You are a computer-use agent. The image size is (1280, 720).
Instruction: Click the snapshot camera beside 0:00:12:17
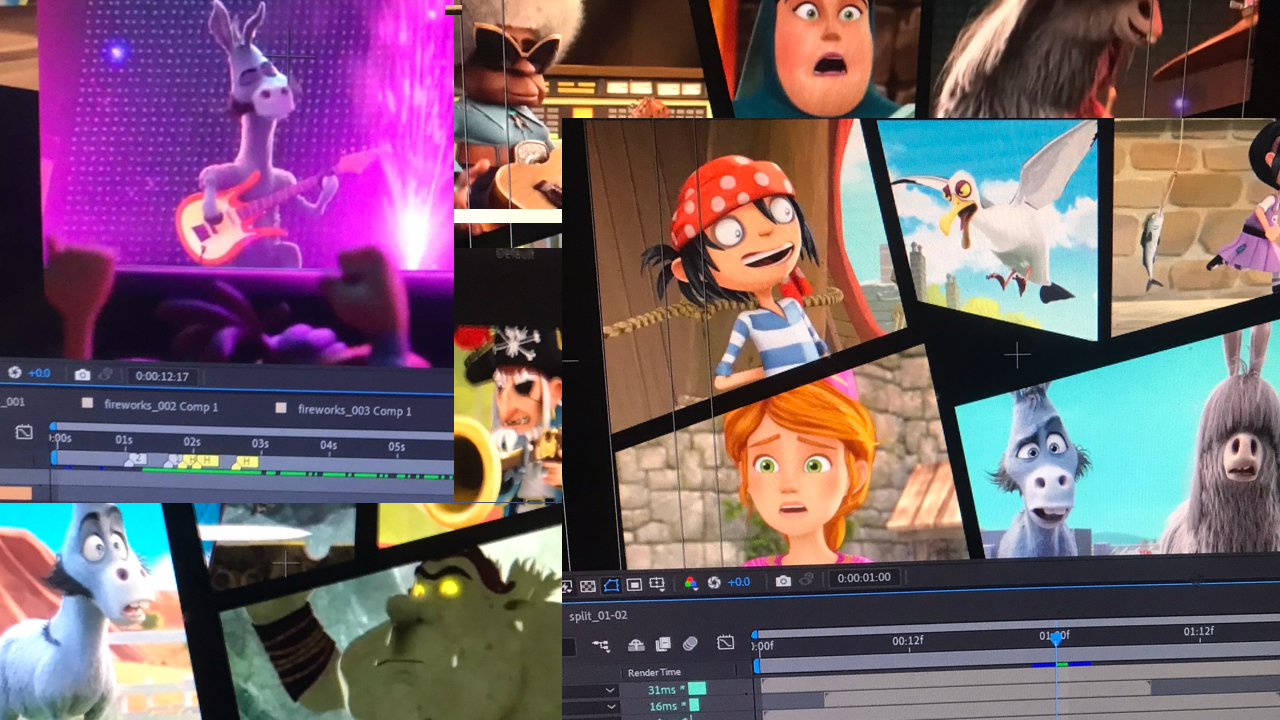pyautogui.click(x=82, y=374)
